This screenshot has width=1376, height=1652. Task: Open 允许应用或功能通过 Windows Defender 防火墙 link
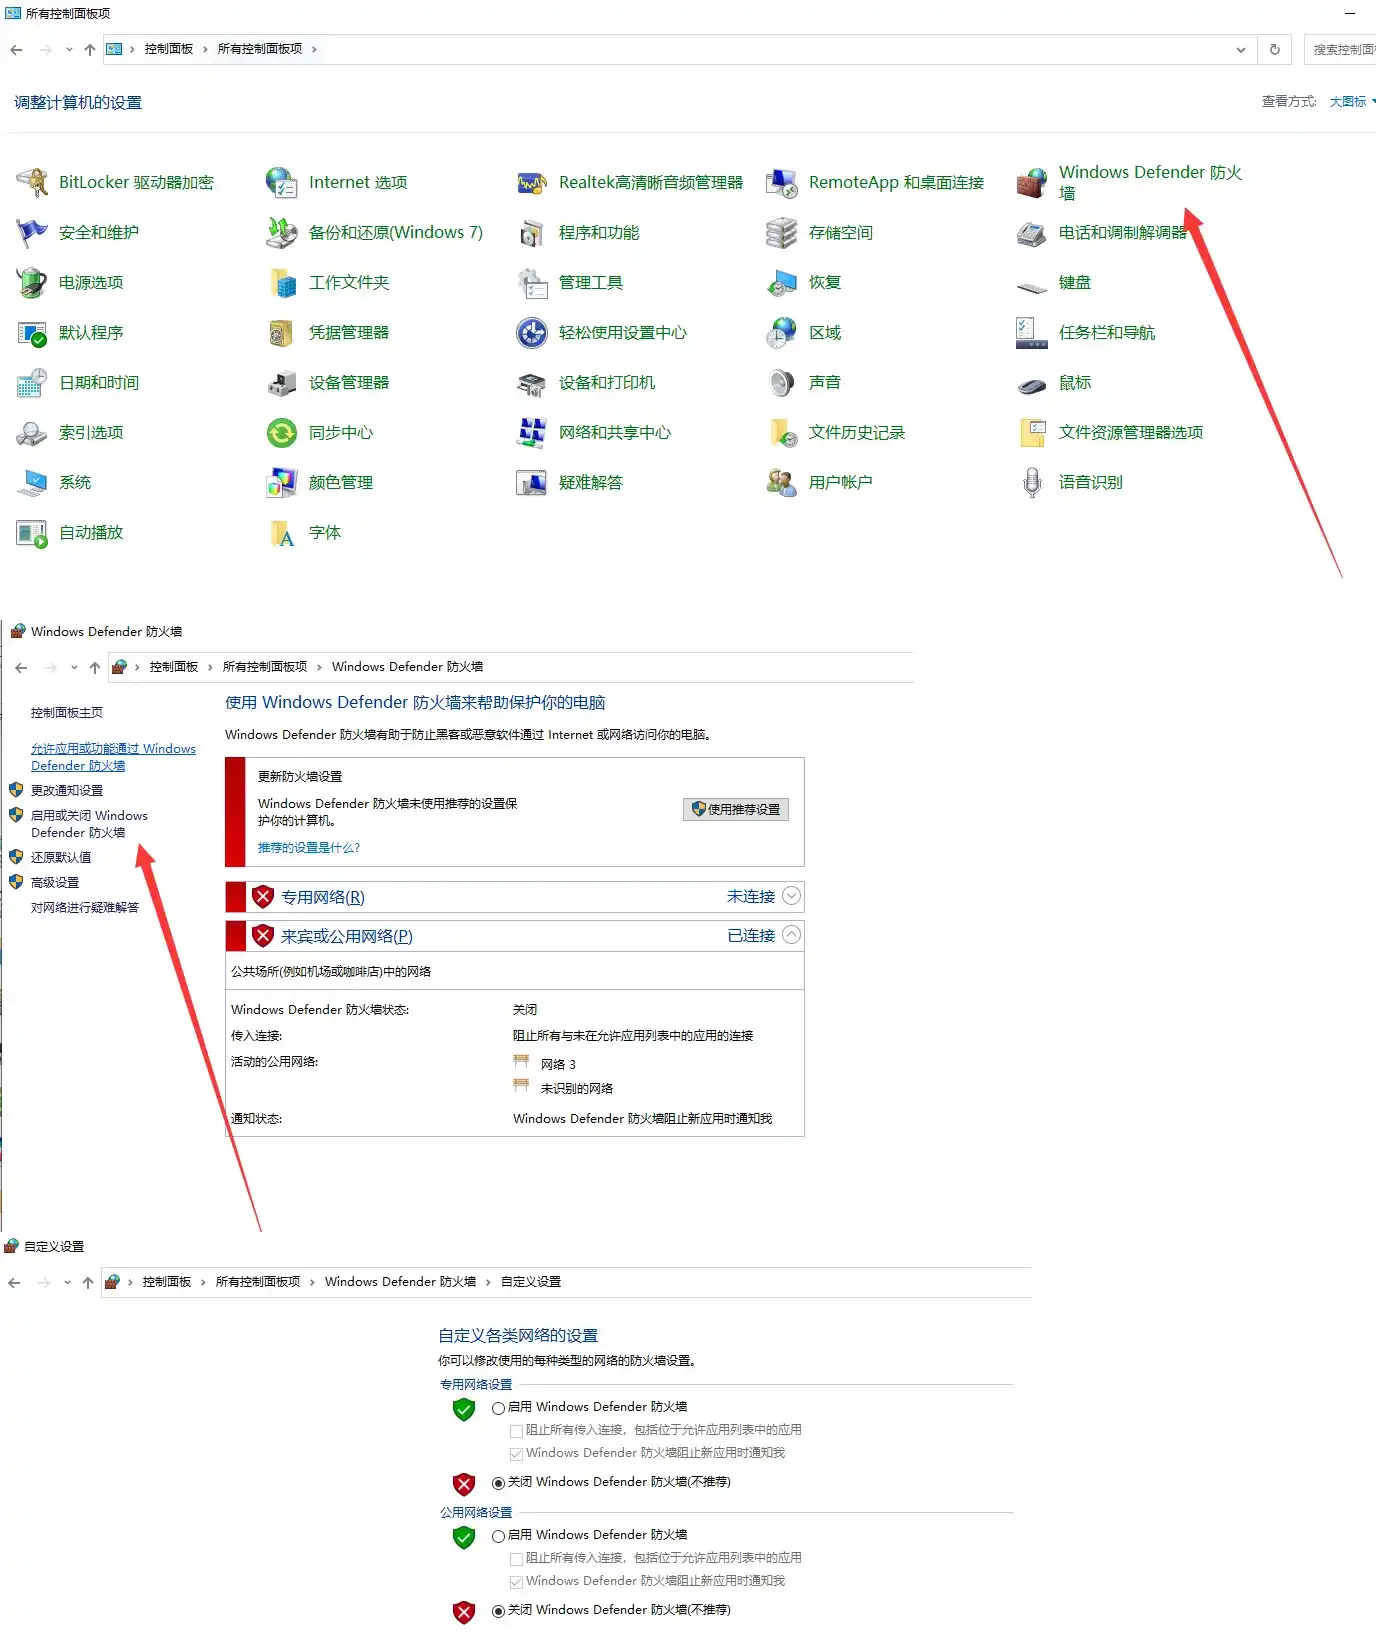tap(113, 757)
